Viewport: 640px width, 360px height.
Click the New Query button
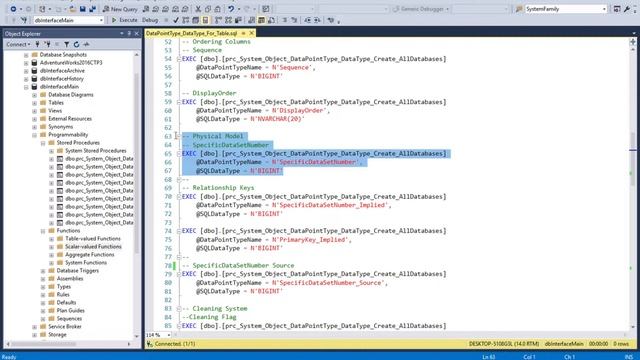click(120, 9)
